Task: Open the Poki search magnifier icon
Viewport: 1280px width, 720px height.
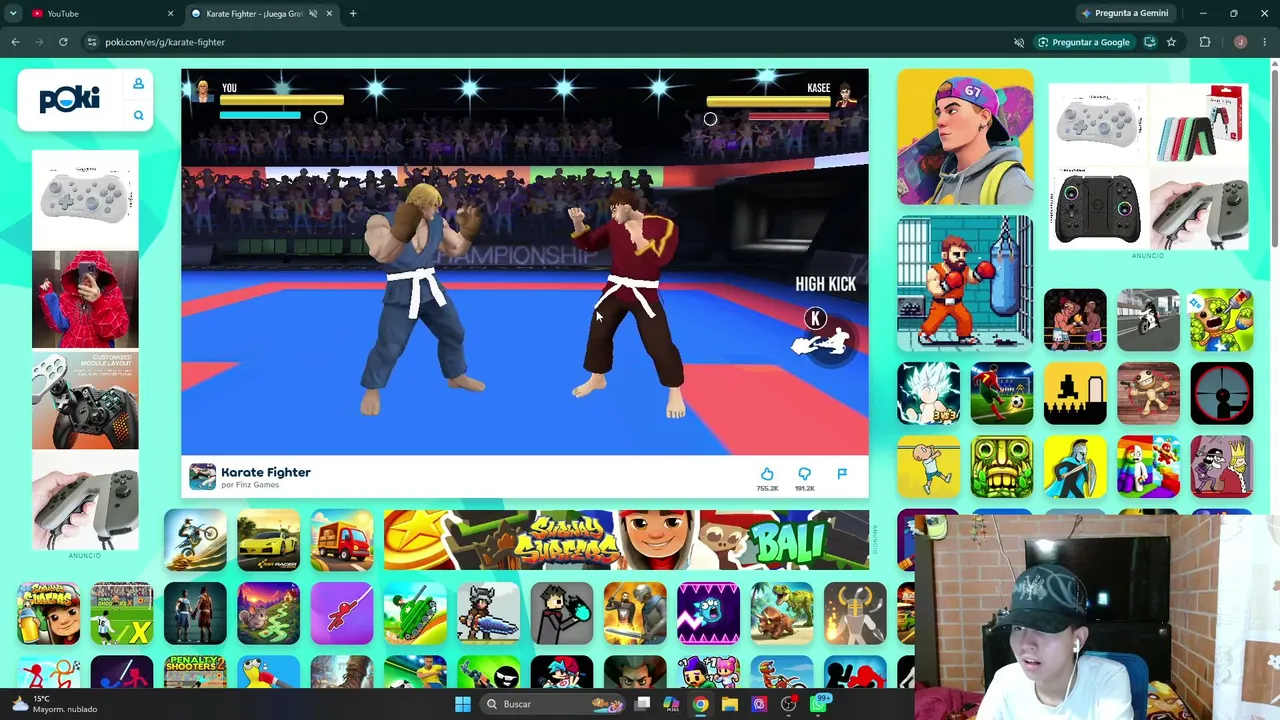Action: click(138, 116)
